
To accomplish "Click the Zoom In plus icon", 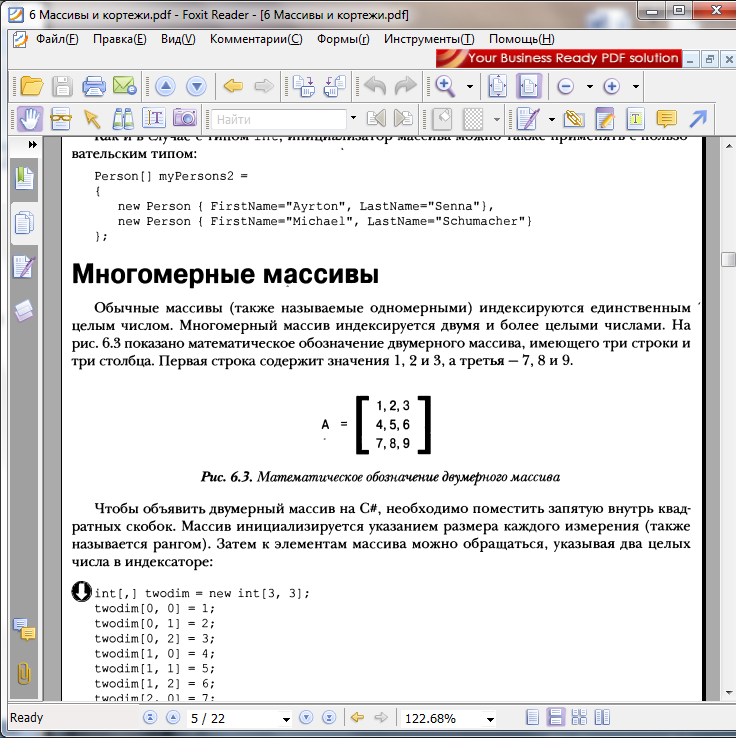I will pyautogui.click(x=611, y=87).
